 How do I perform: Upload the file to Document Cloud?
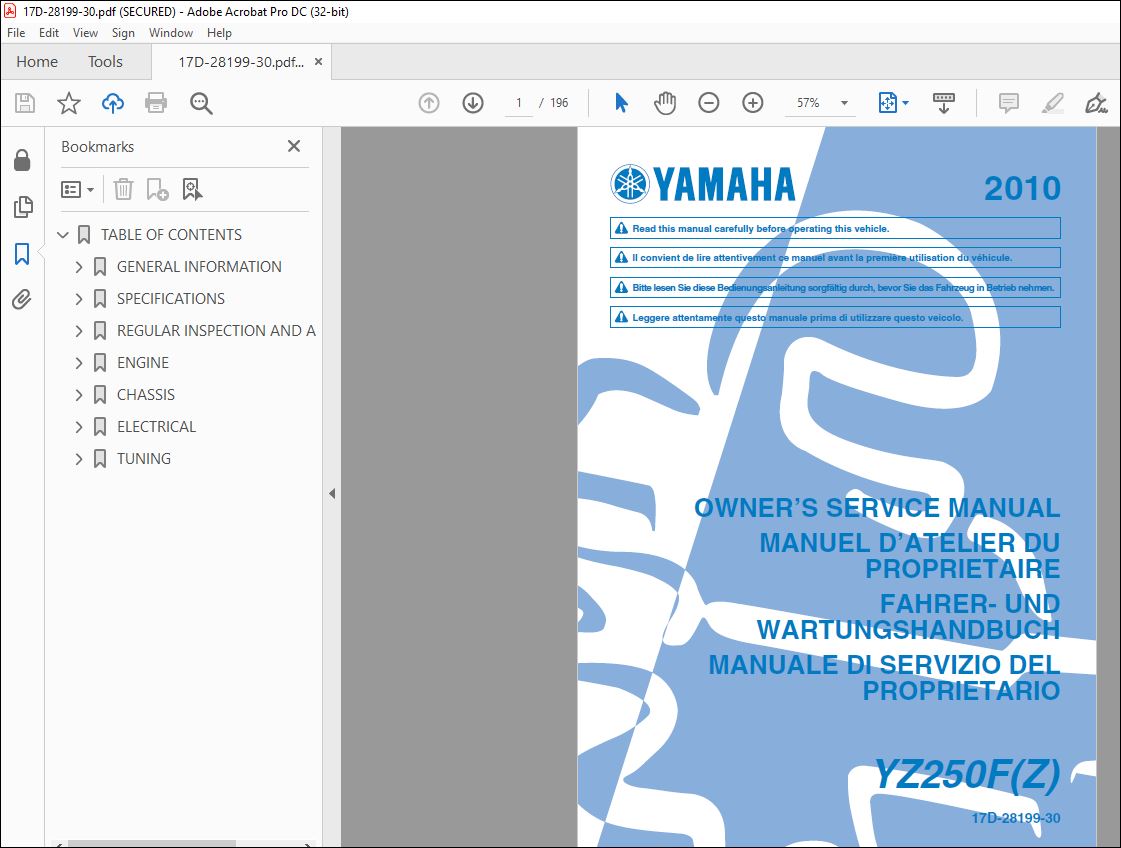point(112,103)
